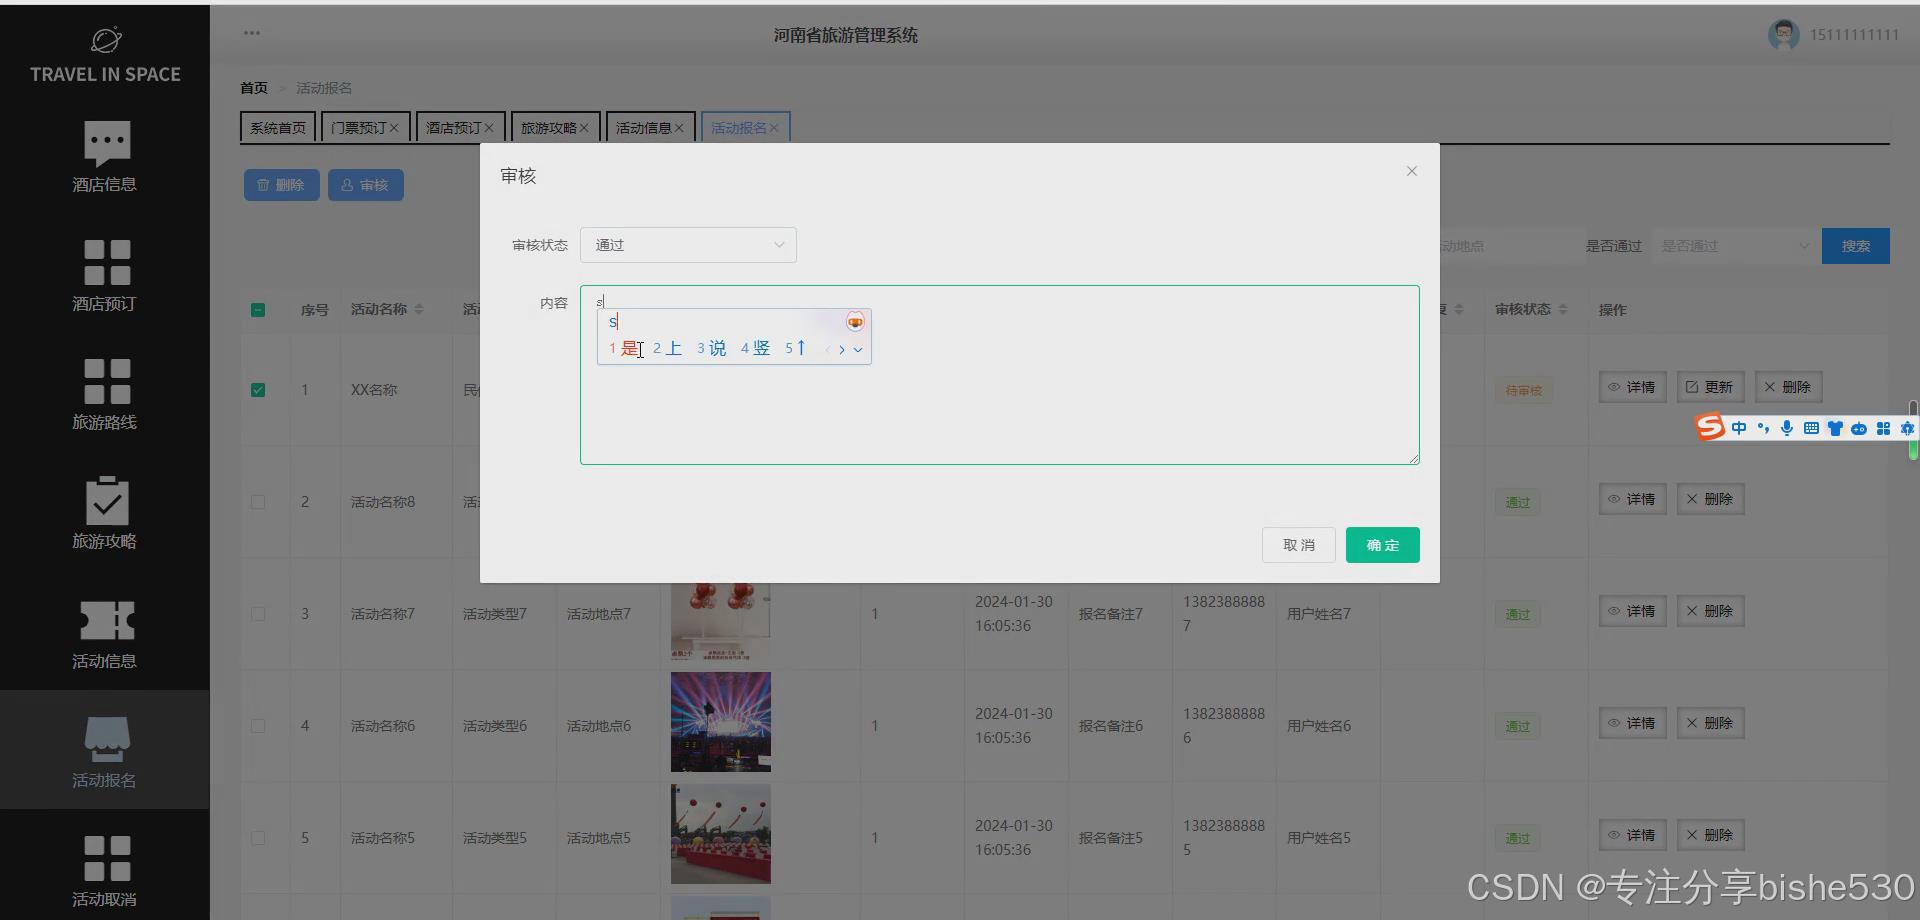Check the row 2 活动名称8 checkbox
This screenshot has height=920, width=1920.
[258, 502]
